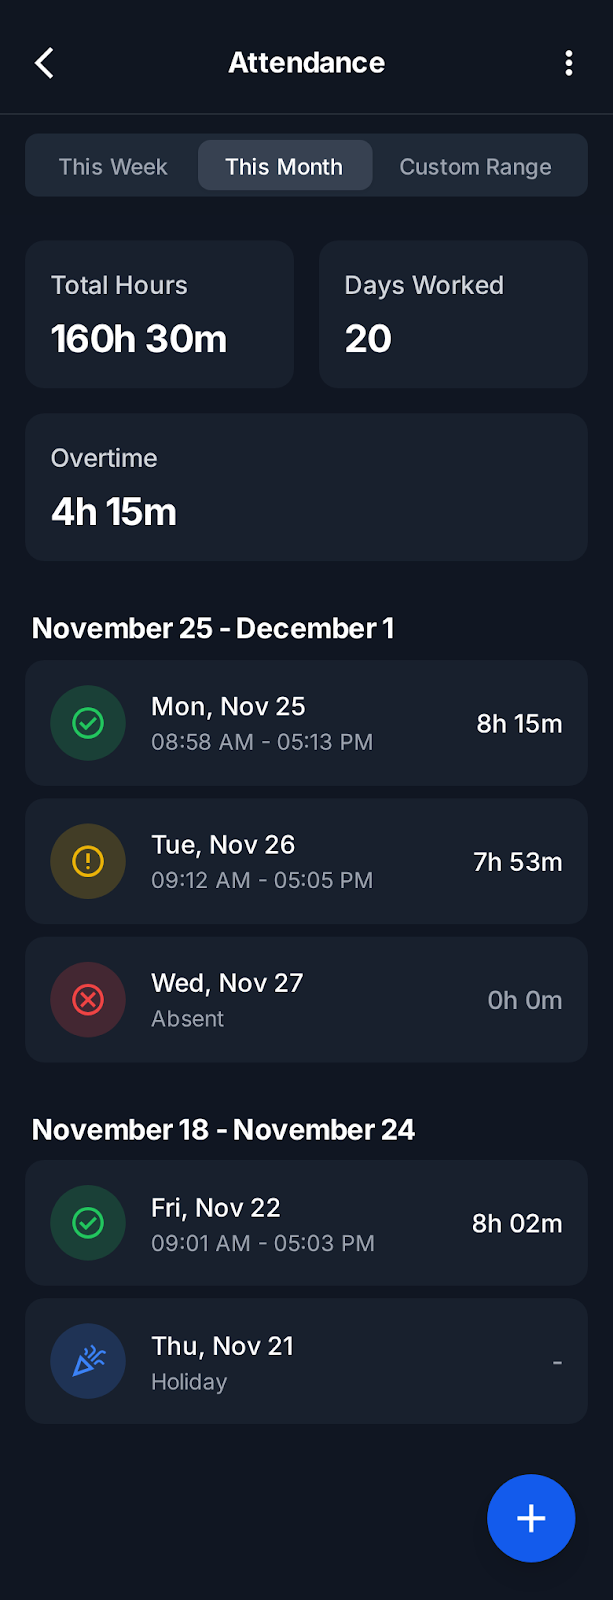Viewport: 613px width, 1600px height.
Task: Select the Tue, Nov 26 date label
Action: pyautogui.click(x=223, y=845)
